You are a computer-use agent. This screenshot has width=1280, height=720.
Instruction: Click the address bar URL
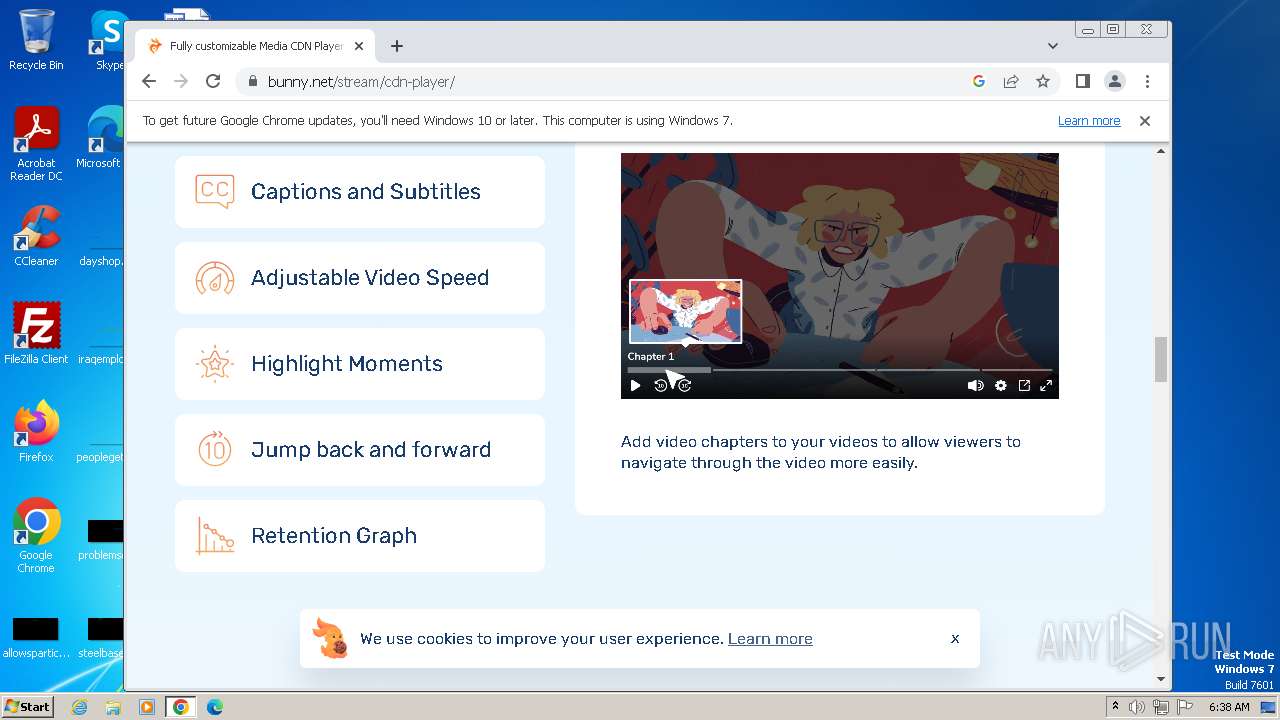click(x=361, y=82)
